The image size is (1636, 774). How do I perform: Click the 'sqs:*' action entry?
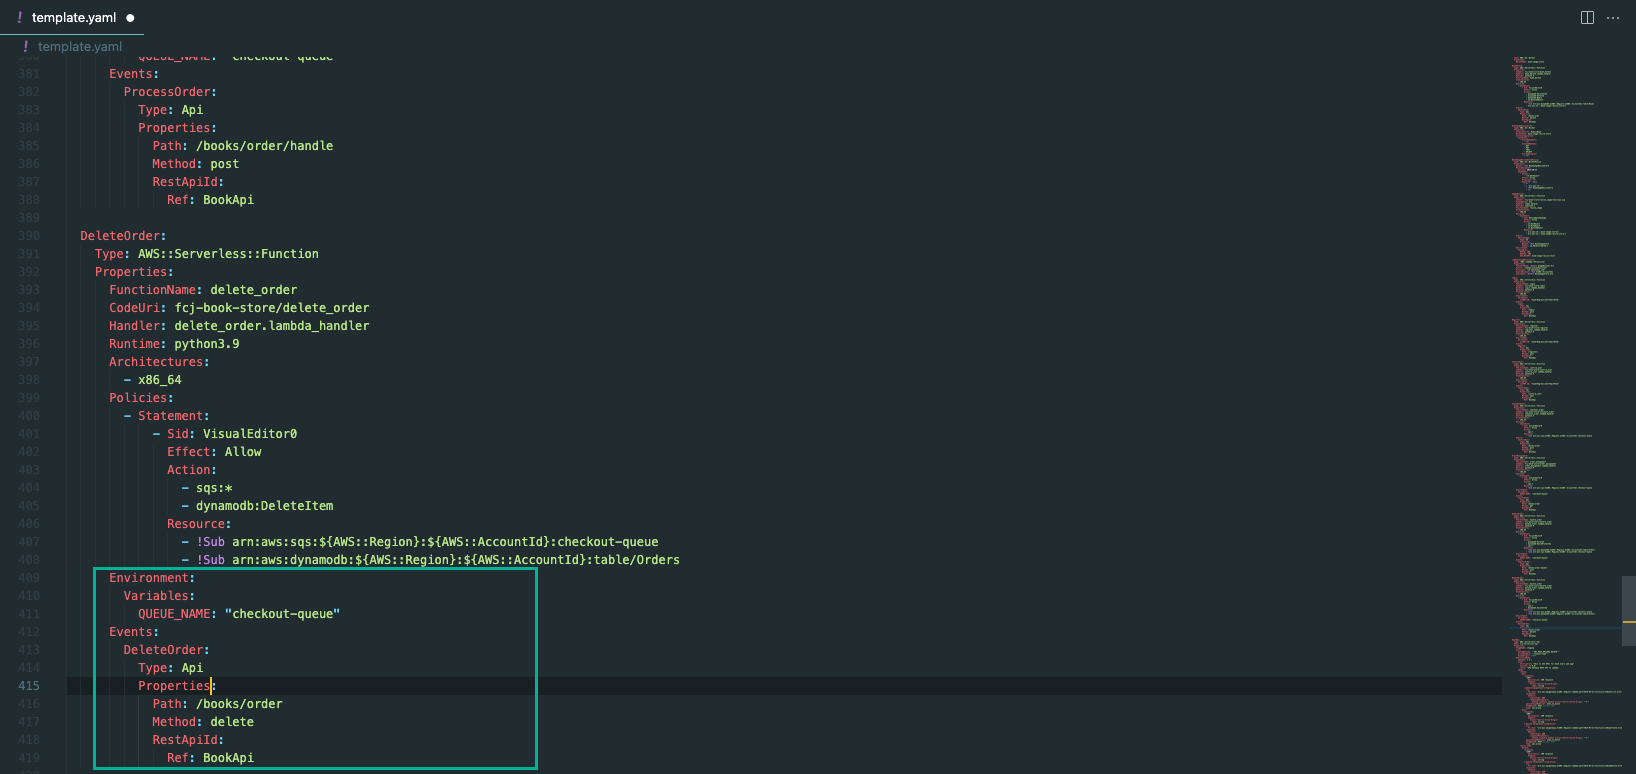214,488
